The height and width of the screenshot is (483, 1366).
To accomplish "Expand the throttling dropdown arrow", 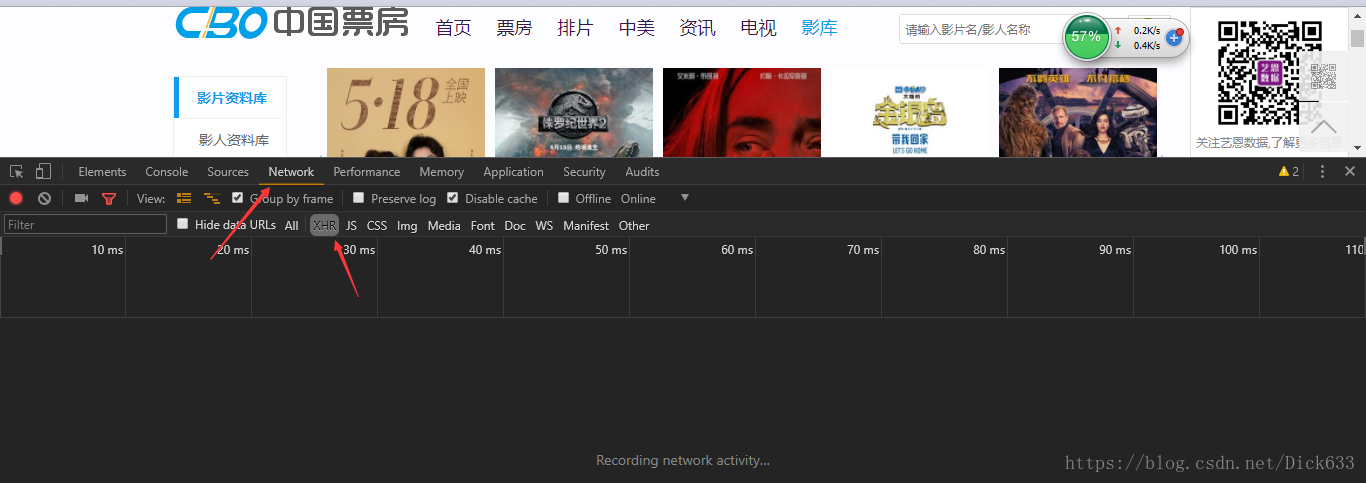I will coord(685,198).
